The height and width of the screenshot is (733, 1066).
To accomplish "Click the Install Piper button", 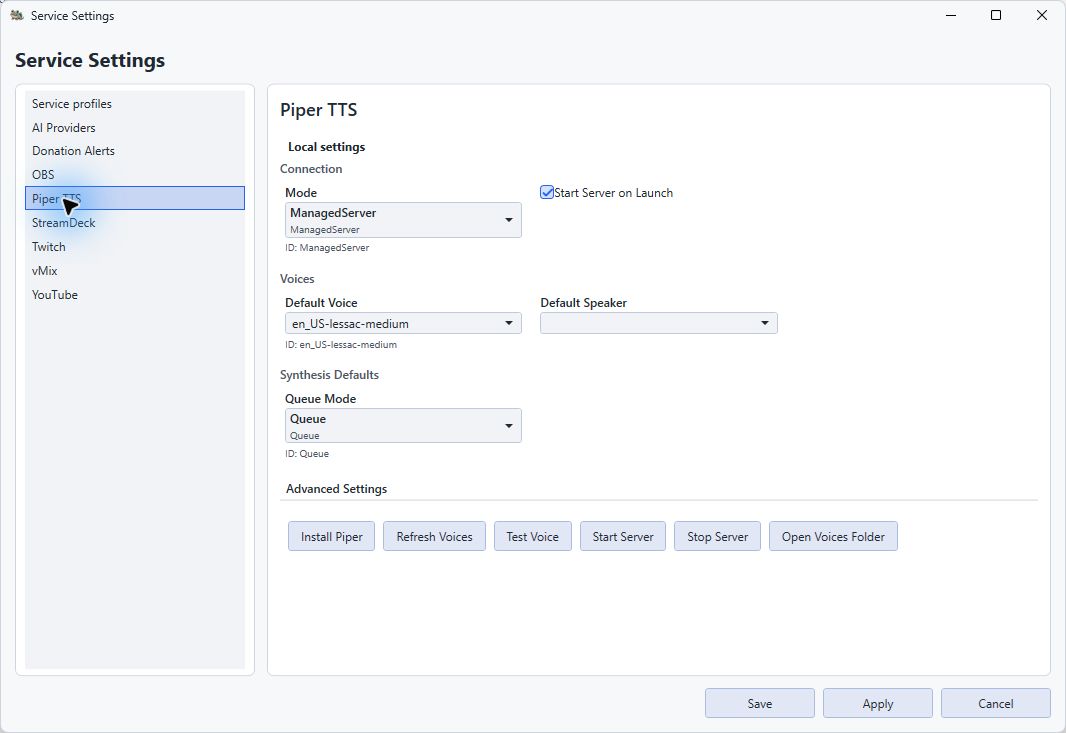I will 331,536.
